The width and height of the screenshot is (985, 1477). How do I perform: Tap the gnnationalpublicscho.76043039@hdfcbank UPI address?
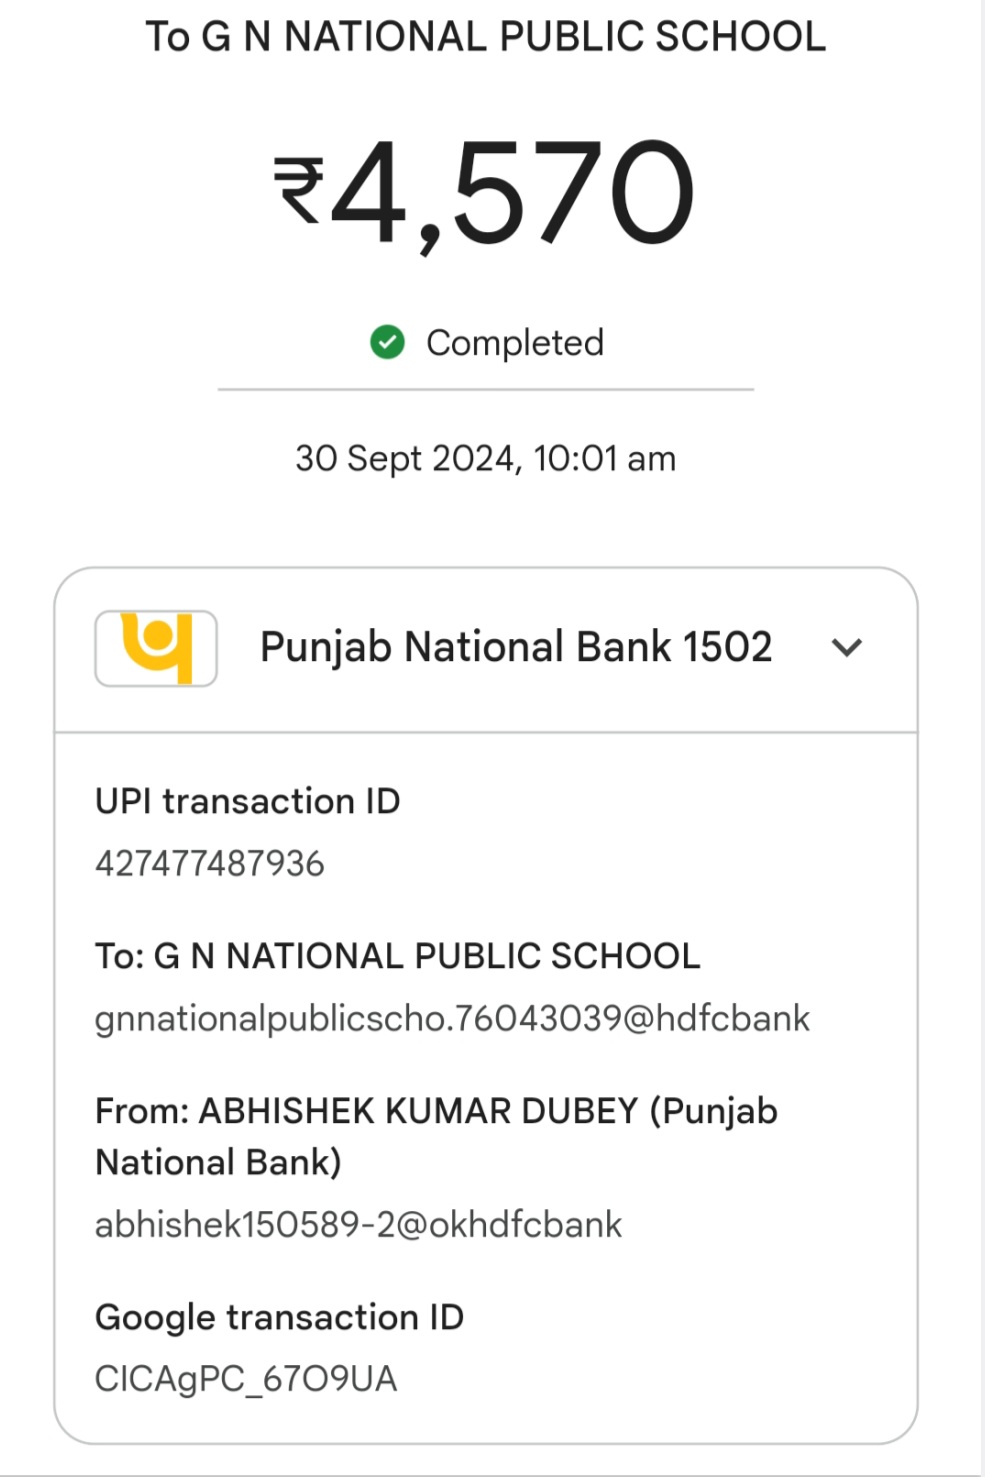tap(452, 1018)
